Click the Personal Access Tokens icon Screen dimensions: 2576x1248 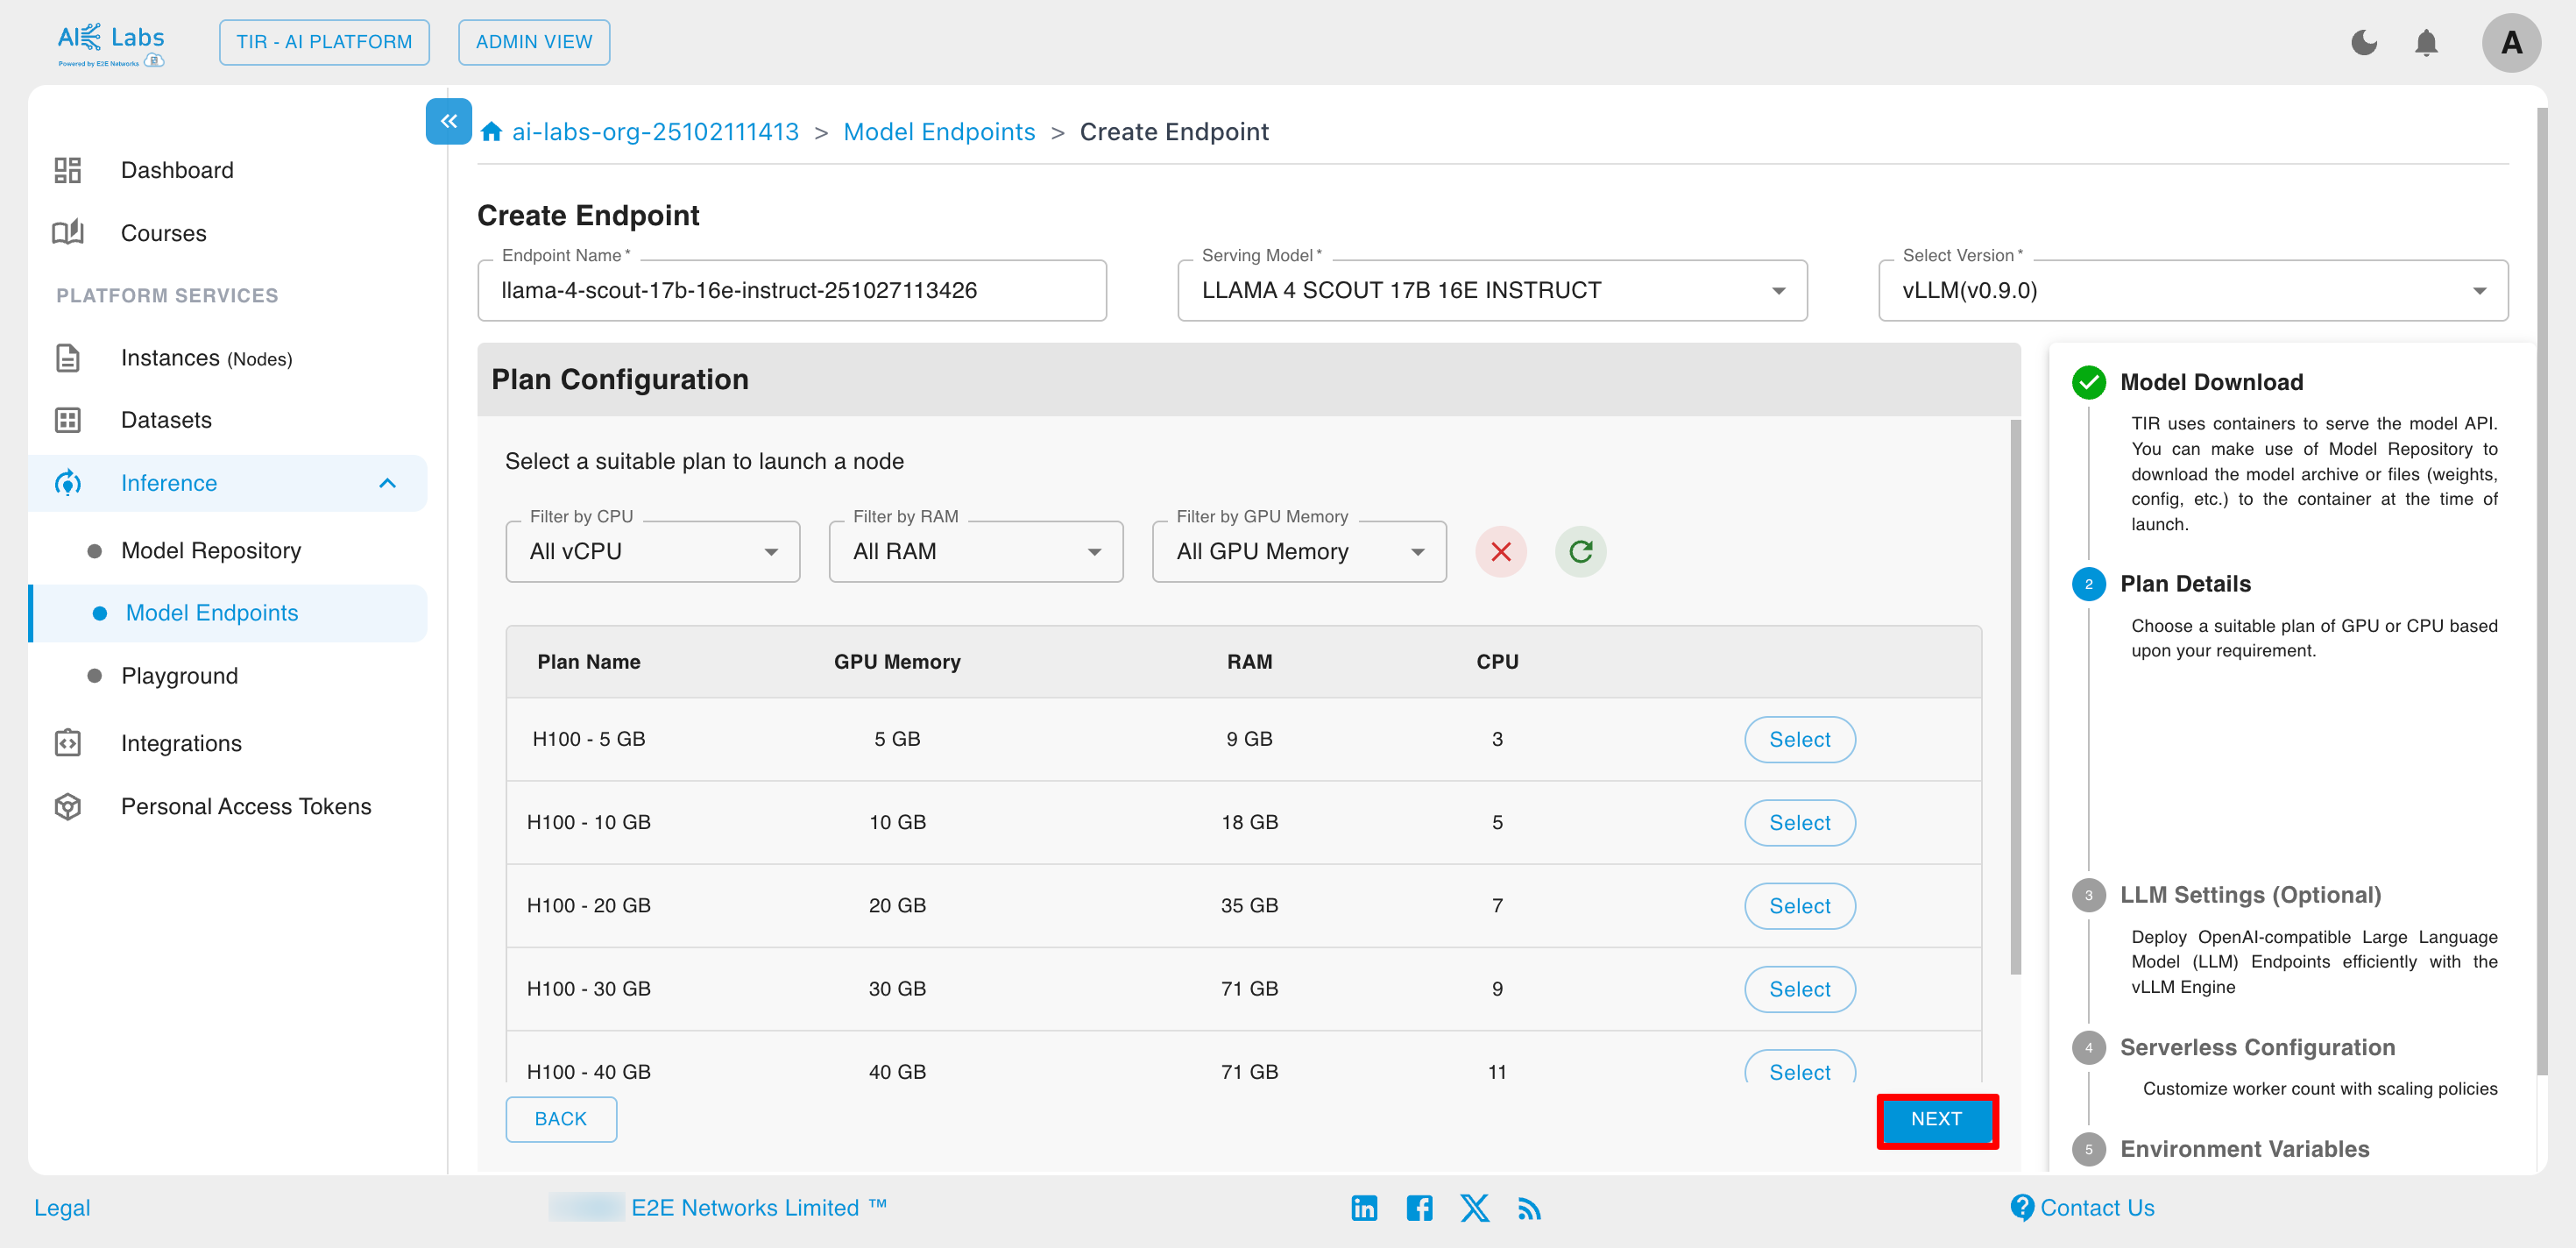pyautogui.click(x=68, y=806)
